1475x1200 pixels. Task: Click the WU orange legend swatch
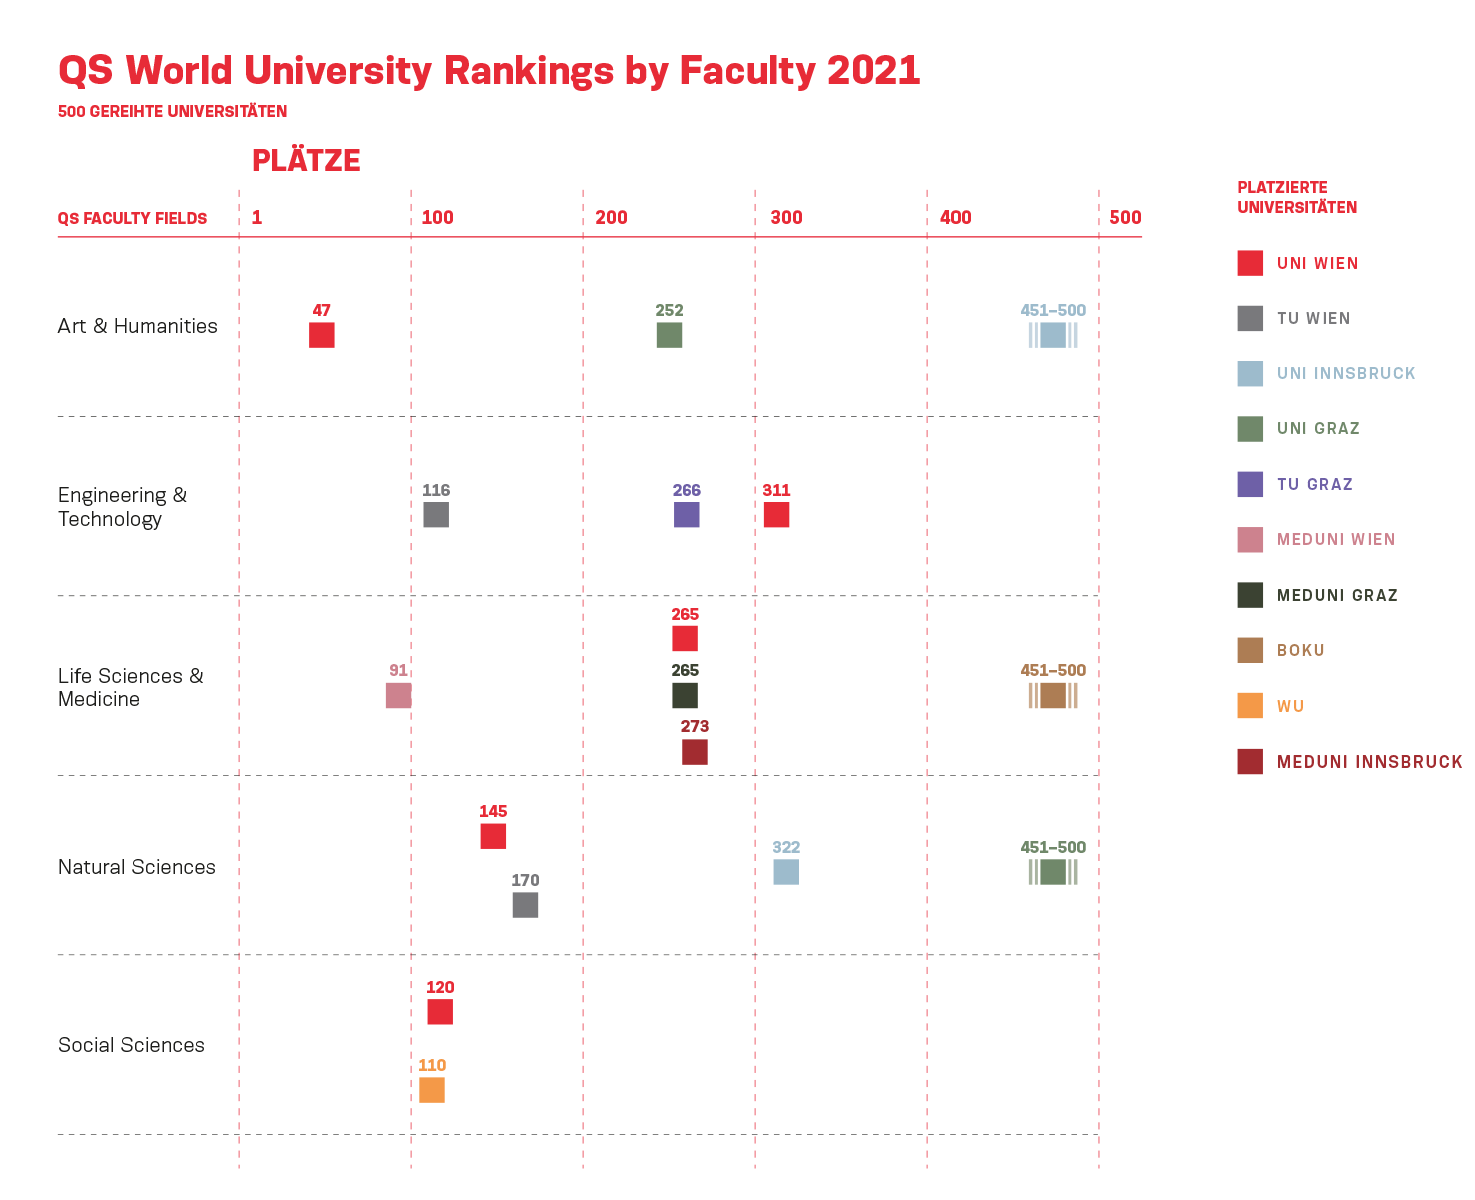tap(1250, 706)
